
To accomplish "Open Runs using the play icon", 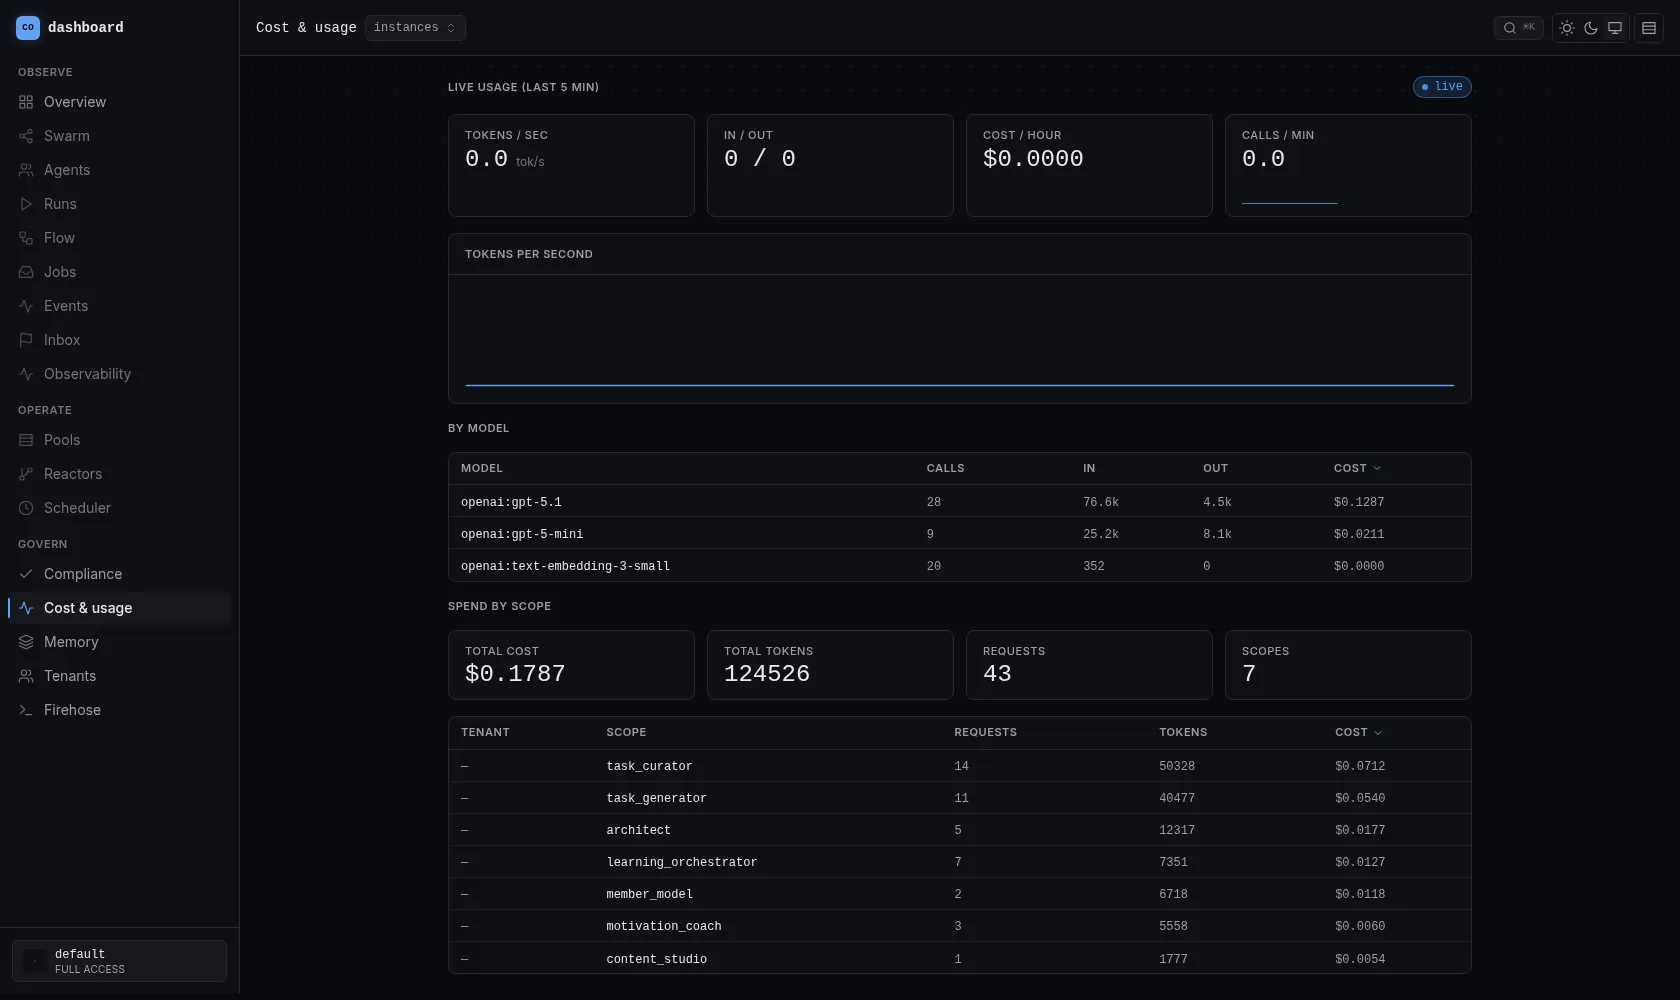I will [x=26, y=204].
